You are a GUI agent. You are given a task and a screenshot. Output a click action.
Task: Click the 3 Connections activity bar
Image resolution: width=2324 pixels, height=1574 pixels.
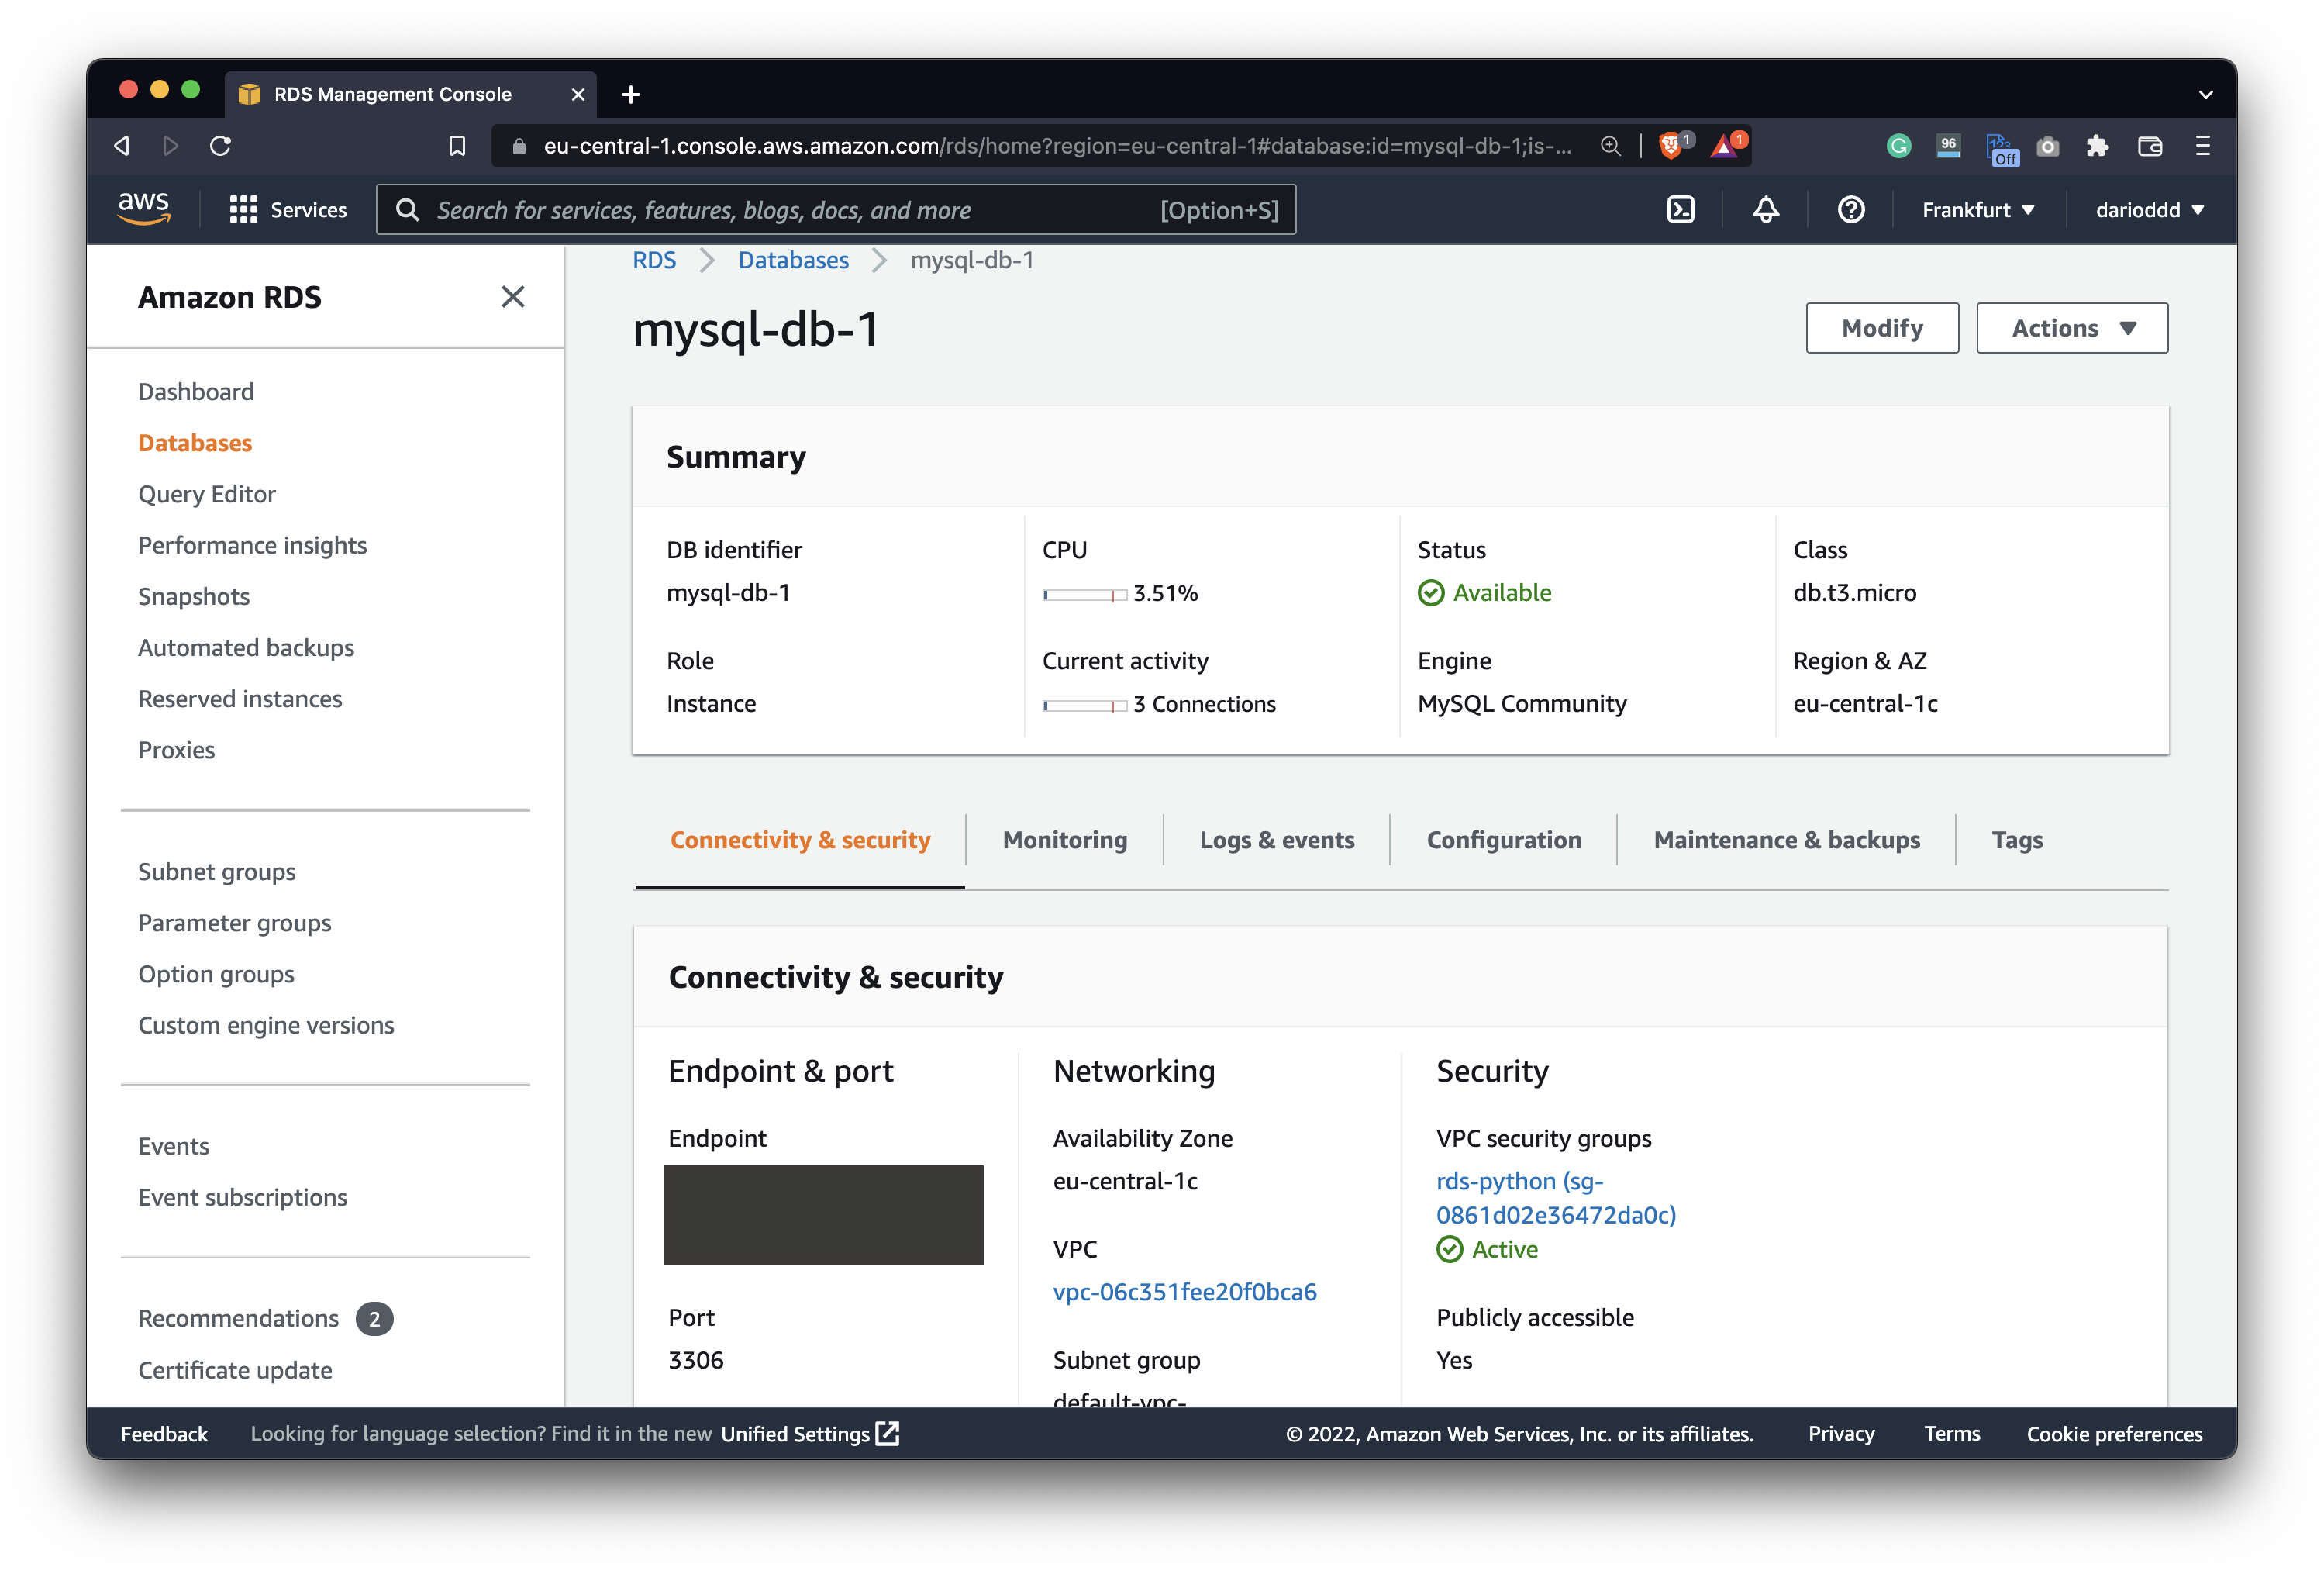click(x=1084, y=705)
